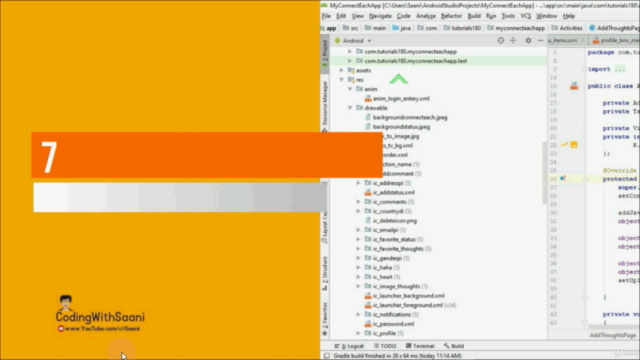Image resolution: width=640 pixels, height=360 pixels.
Task: Collapse the anim folder
Action: [x=350, y=89]
